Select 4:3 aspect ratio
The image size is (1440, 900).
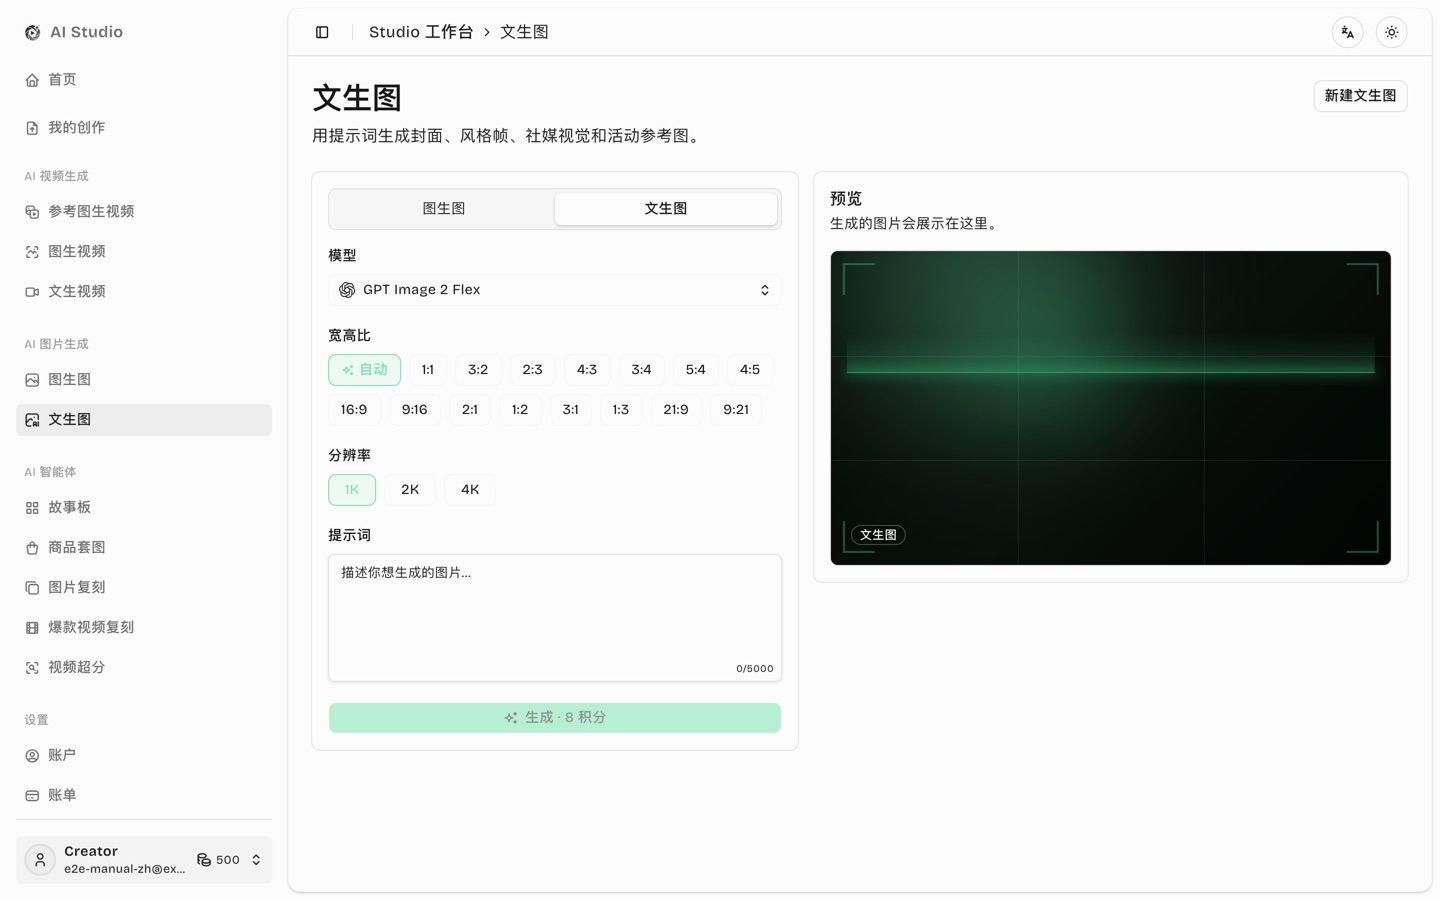tap(587, 370)
